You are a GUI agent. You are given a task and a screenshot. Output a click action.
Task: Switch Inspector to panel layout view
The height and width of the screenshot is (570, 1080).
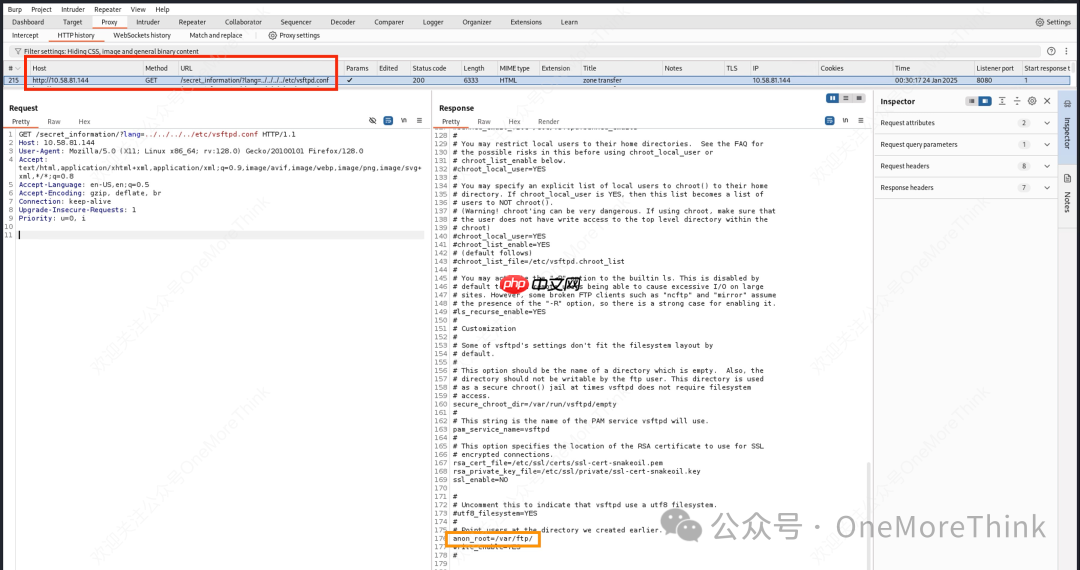click(x=985, y=101)
